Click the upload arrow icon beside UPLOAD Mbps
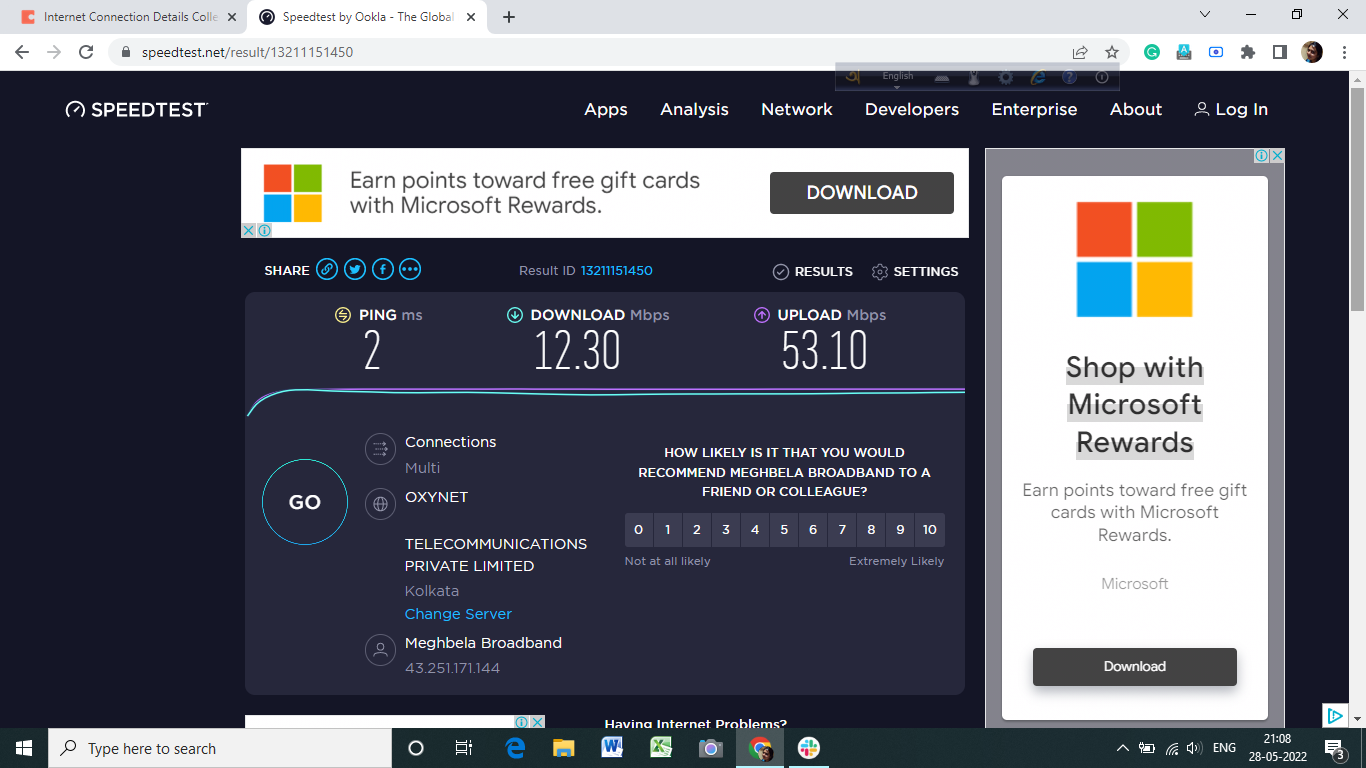The width and height of the screenshot is (1366, 768). pyautogui.click(x=760, y=315)
